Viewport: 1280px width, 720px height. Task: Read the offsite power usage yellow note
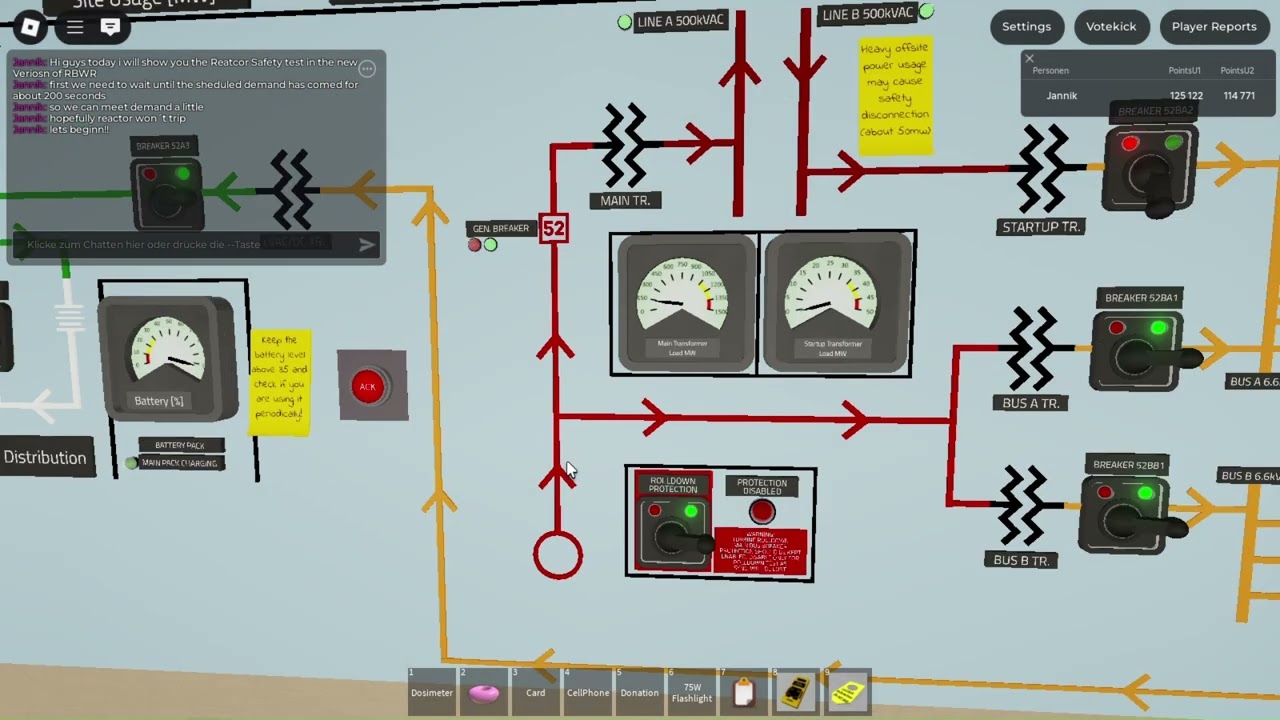click(895, 97)
